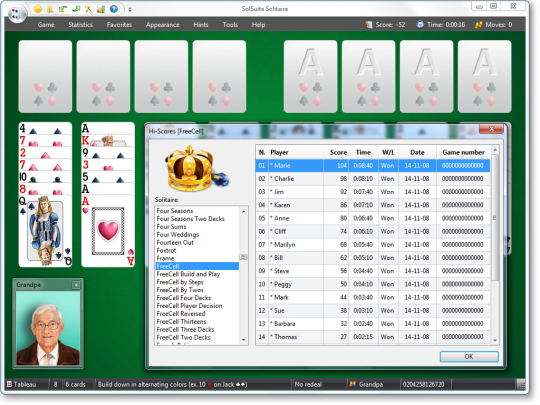Select Charlie row in hi-scores

[373, 179]
